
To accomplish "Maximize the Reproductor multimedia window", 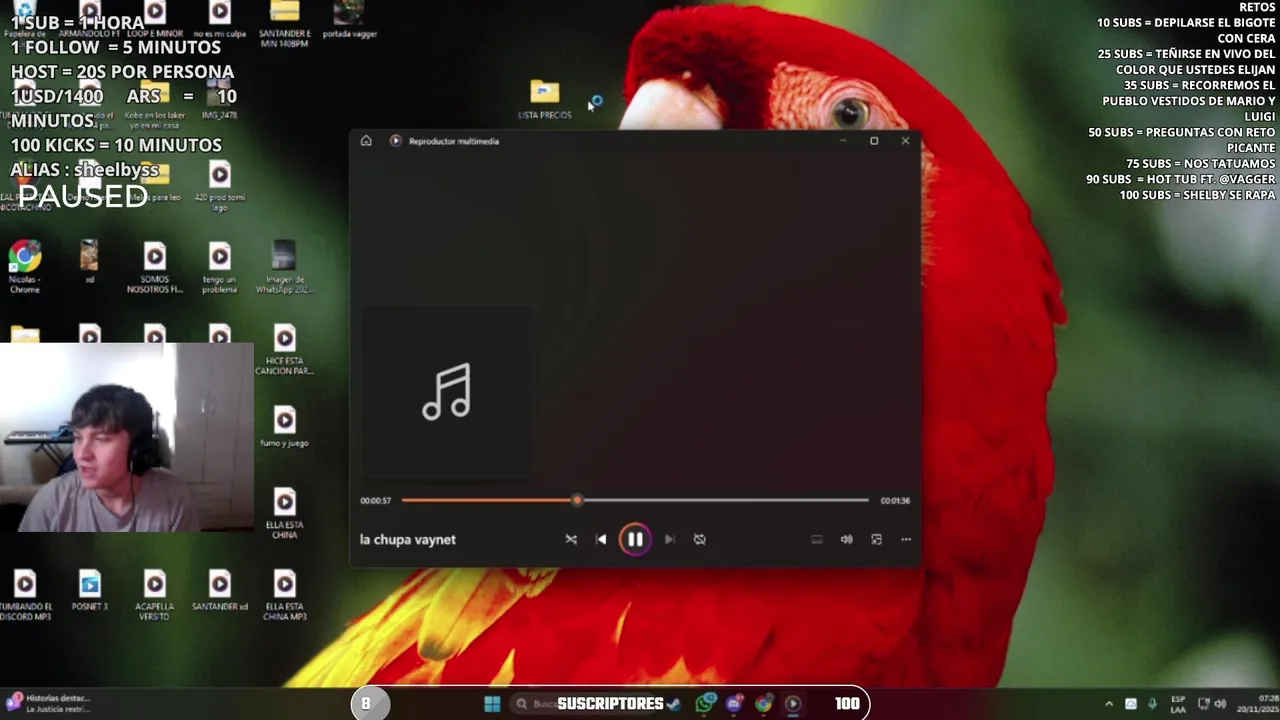I will (874, 141).
